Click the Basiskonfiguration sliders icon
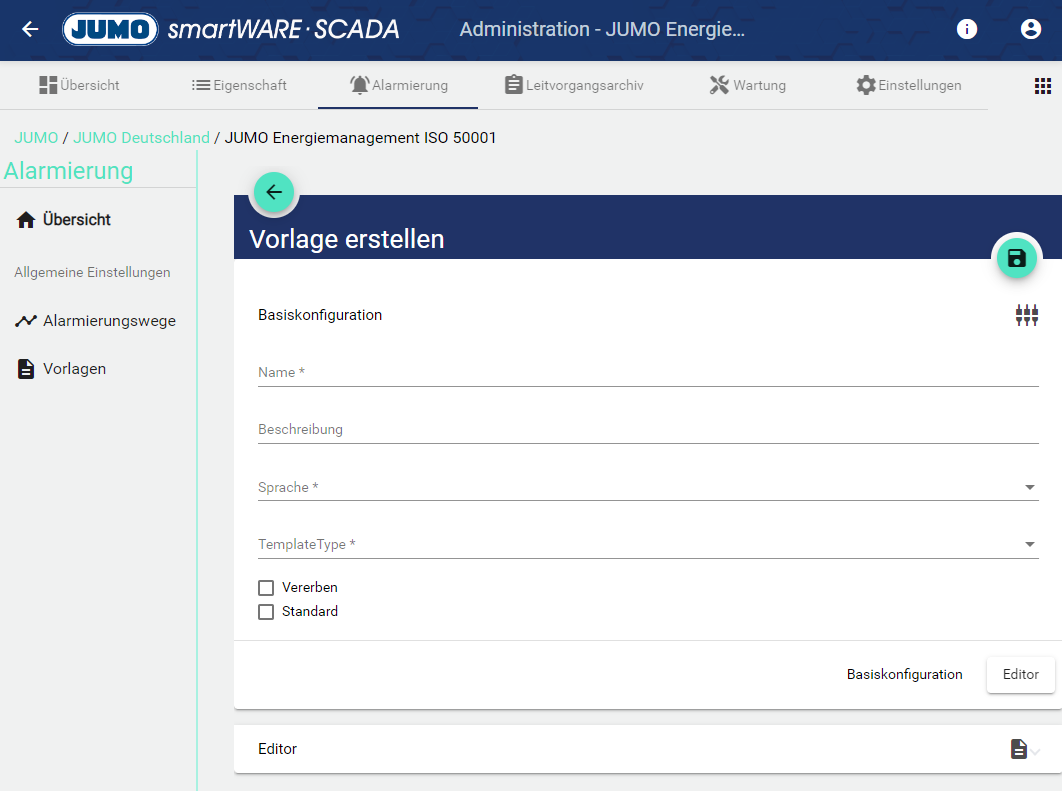Screen dimensions: 1062x791 (x=1026, y=315)
